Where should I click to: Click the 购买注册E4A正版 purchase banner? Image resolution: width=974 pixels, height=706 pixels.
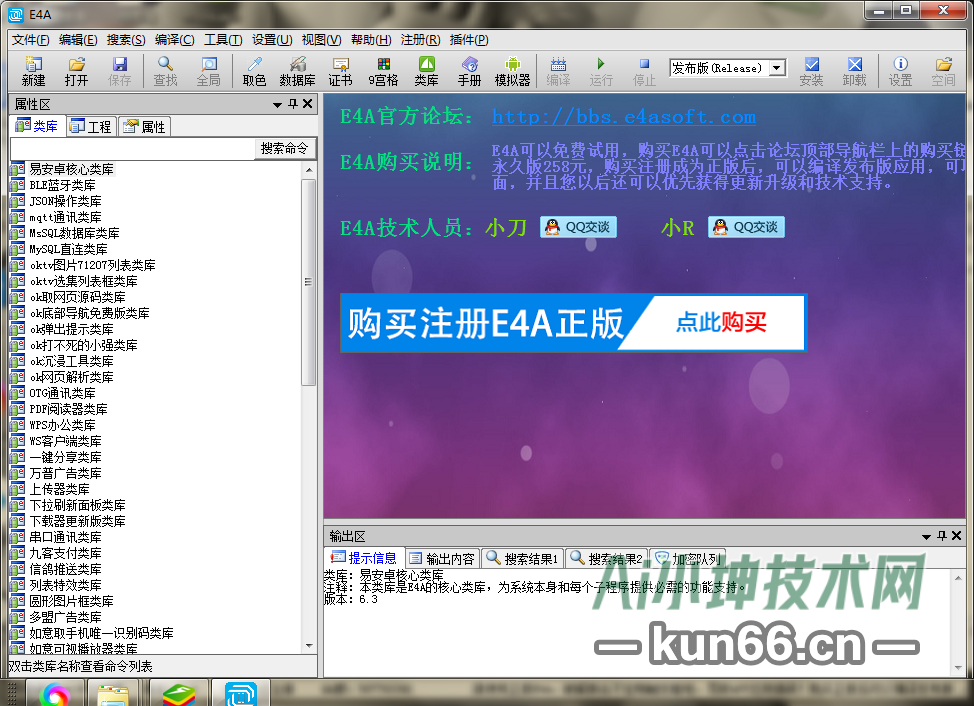[573, 323]
